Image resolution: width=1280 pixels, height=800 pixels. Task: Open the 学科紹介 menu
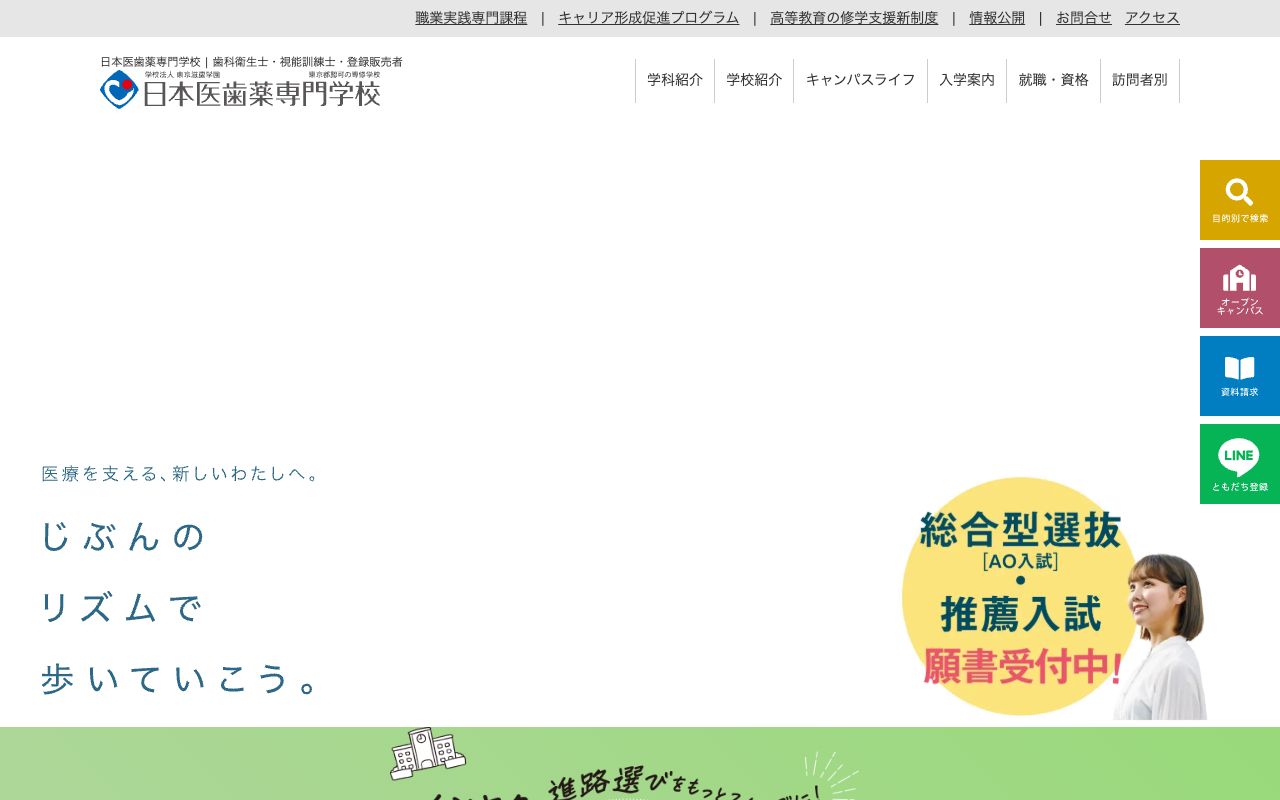tap(675, 80)
